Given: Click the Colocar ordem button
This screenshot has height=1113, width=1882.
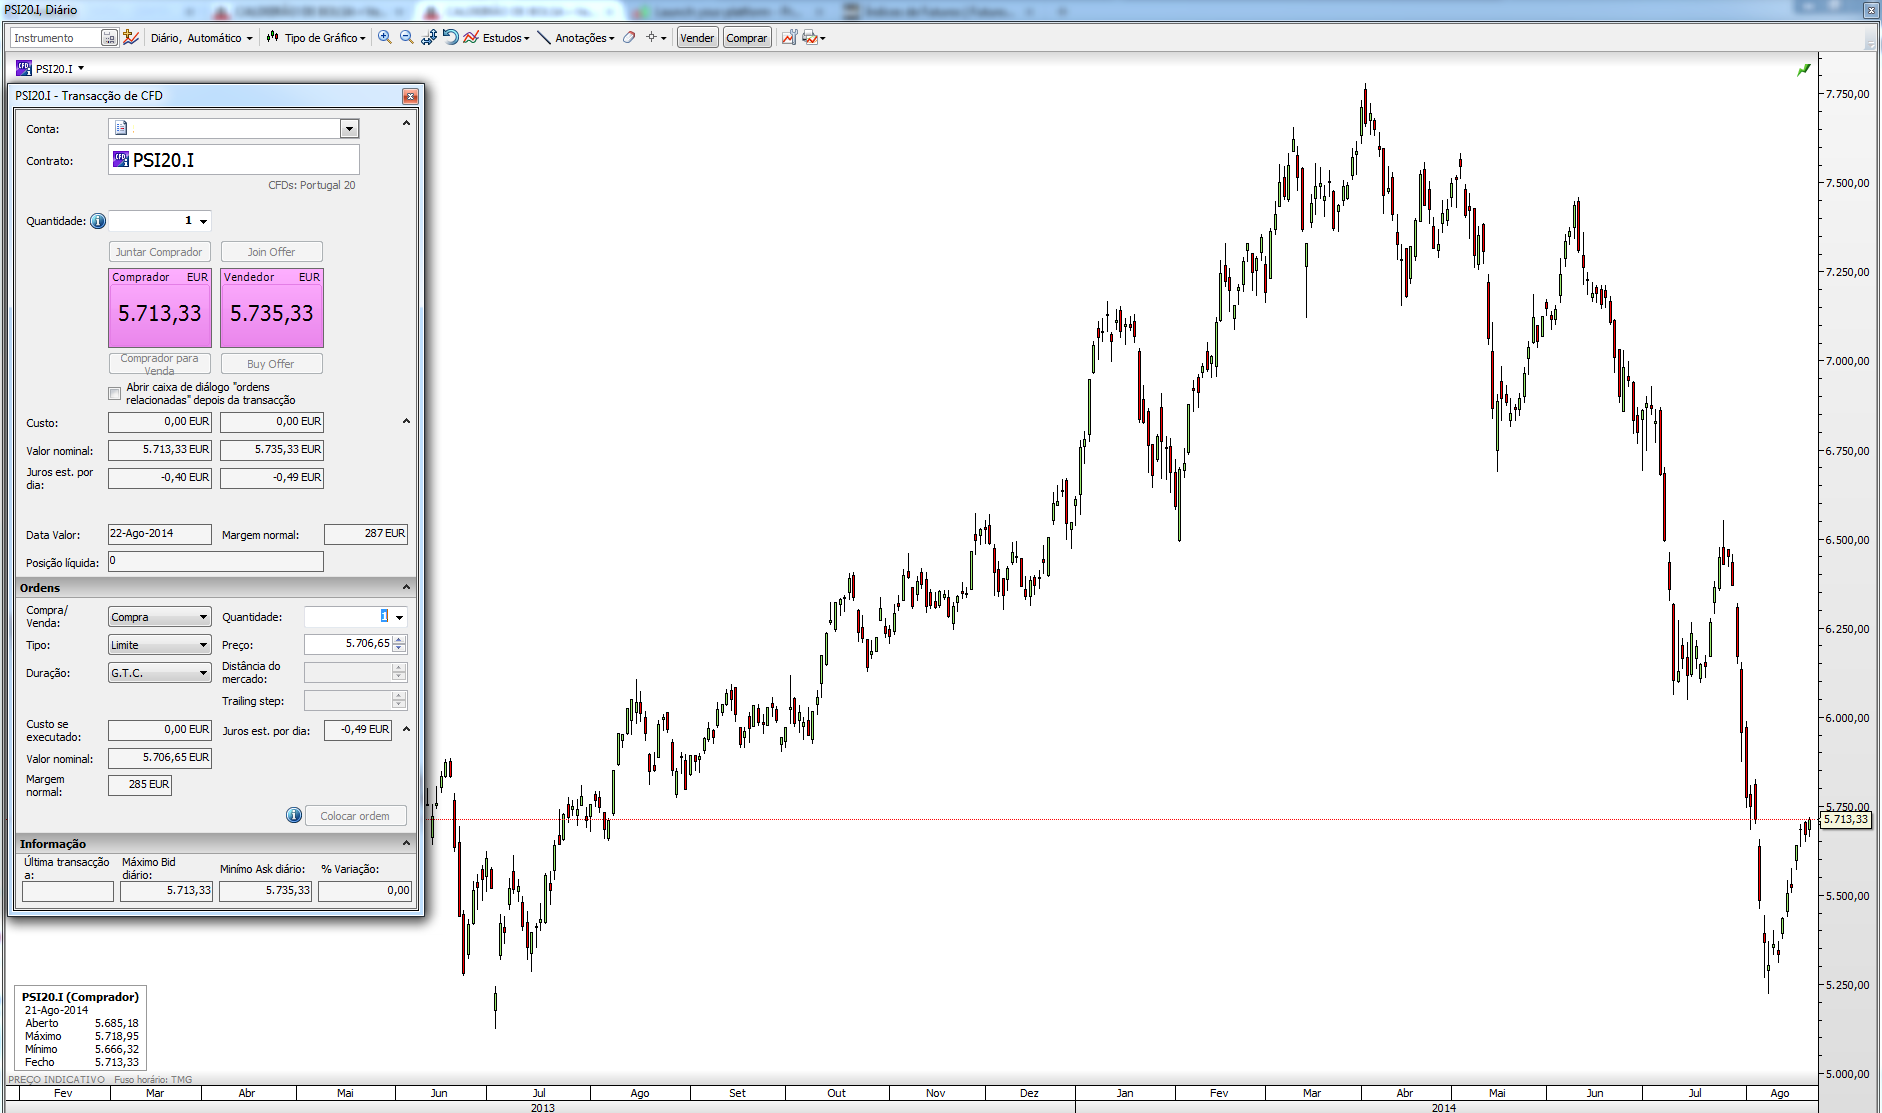Looking at the screenshot, I should (x=355, y=816).
